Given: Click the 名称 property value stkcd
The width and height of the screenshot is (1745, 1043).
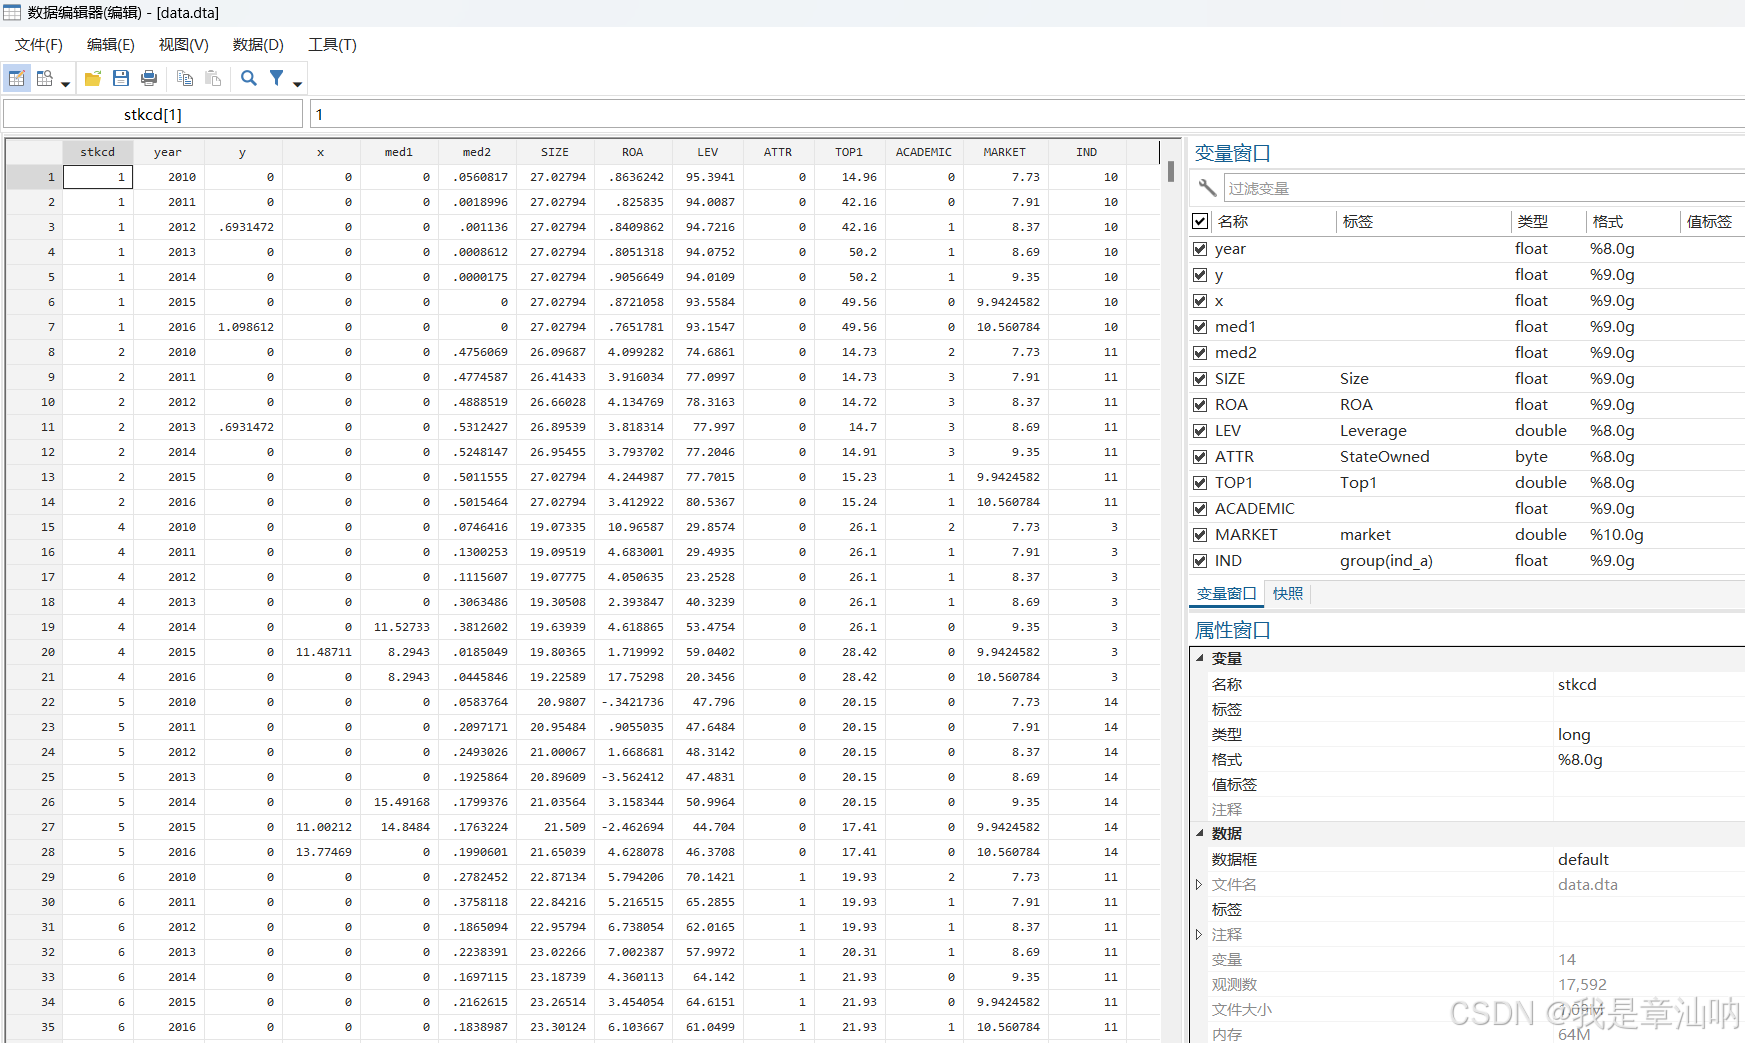Looking at the screenshot, I should 1577,684.
